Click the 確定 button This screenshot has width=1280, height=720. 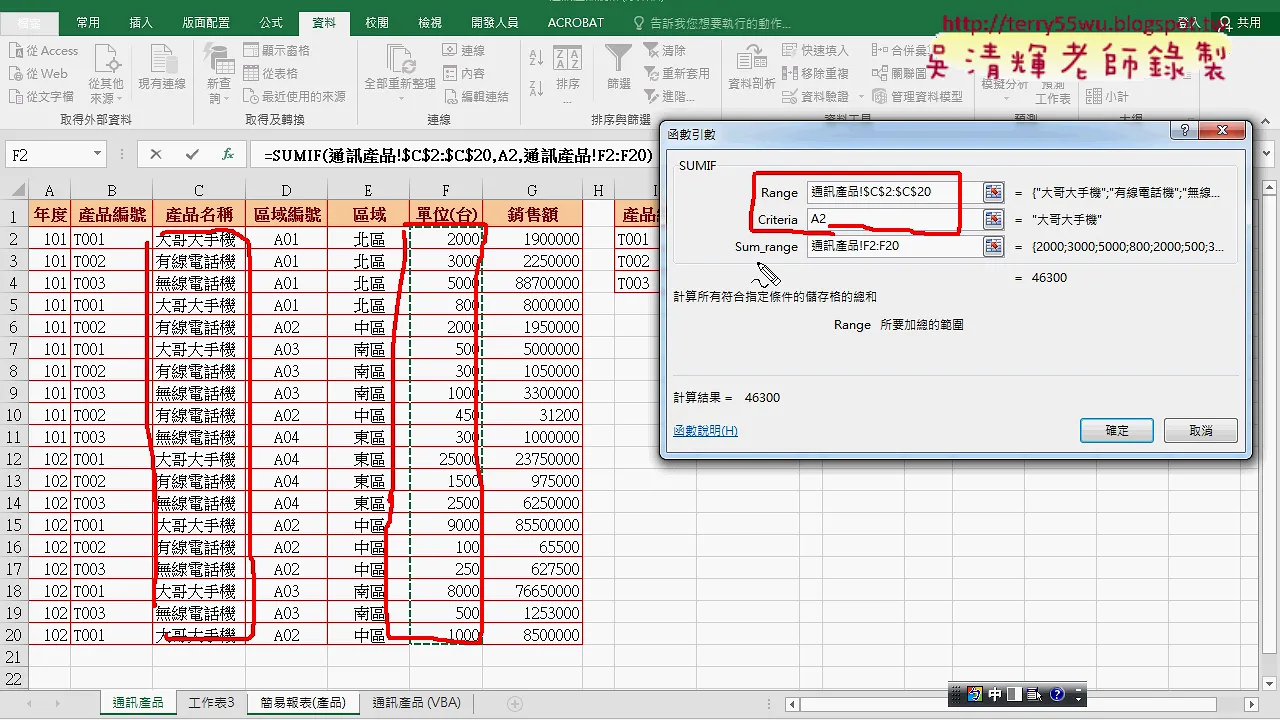[1117, 430]
